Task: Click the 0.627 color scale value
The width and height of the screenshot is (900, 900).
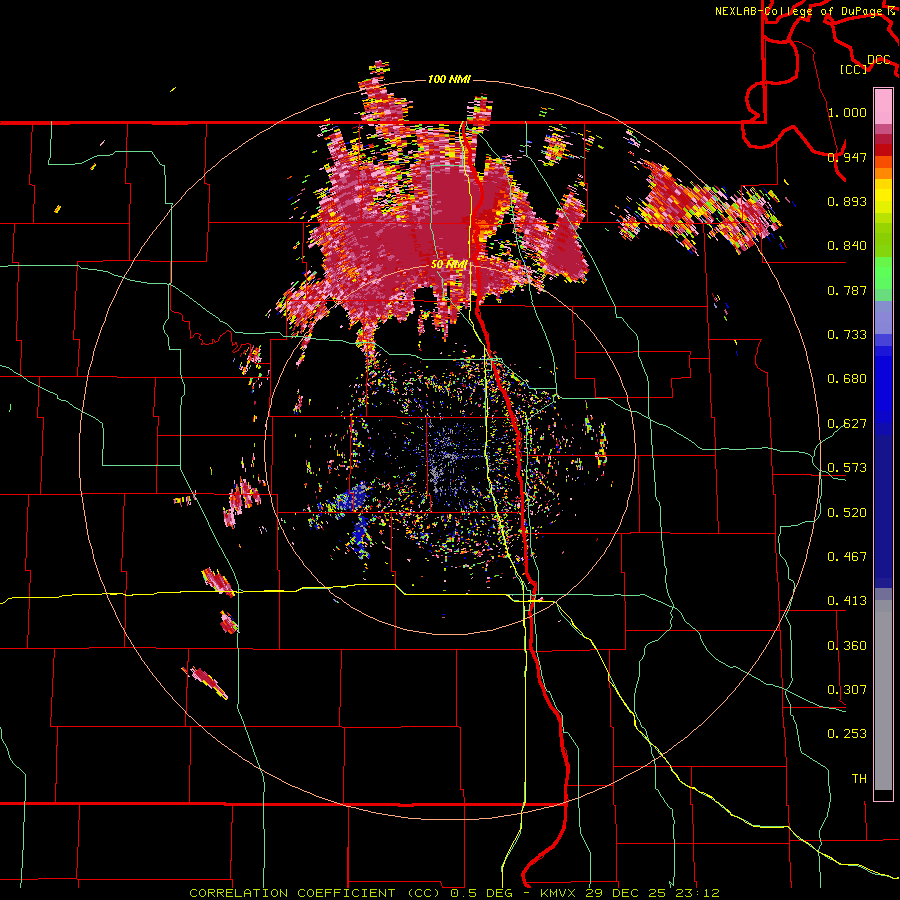Action: pos(847,424)
